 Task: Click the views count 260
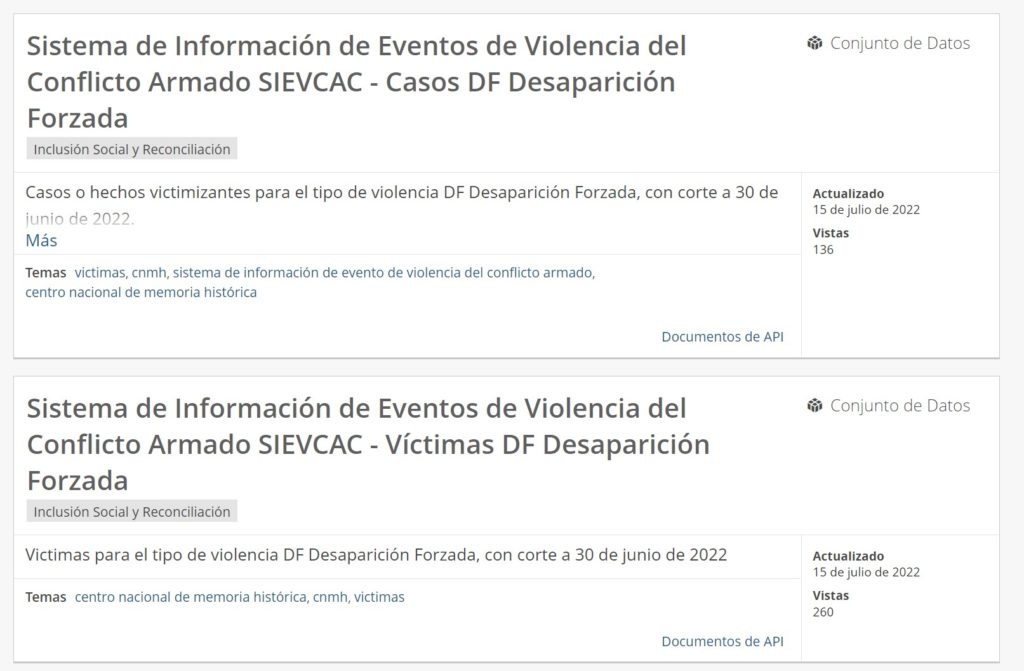click(823, 612)
